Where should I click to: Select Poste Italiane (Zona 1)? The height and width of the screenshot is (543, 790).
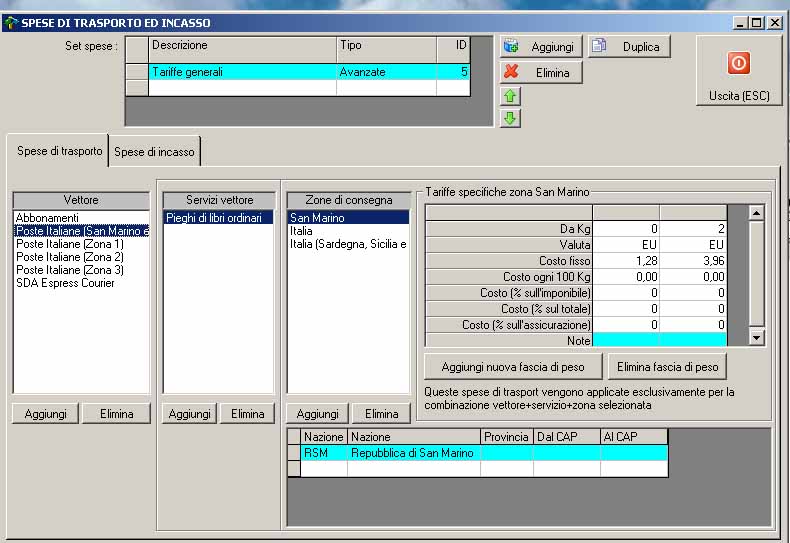click(82, 244)
